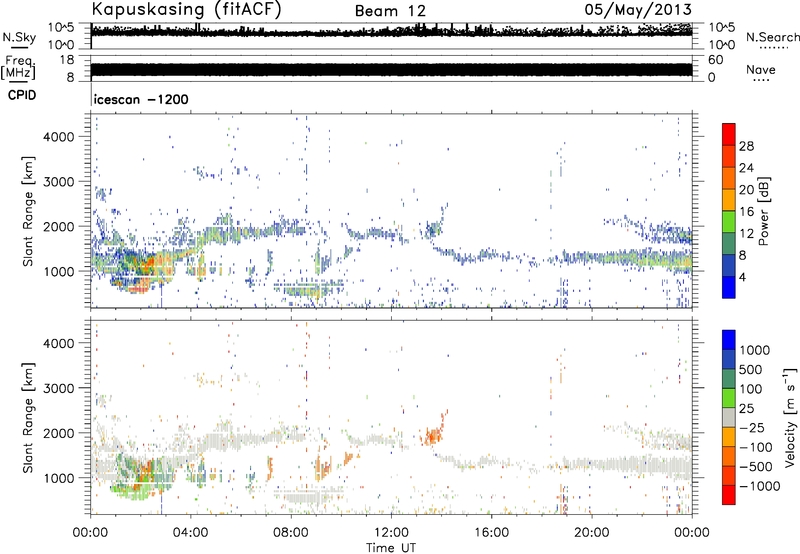Select the 12:00 time tick label
Viewport: 800px width, 554px height.
(391, 533)
